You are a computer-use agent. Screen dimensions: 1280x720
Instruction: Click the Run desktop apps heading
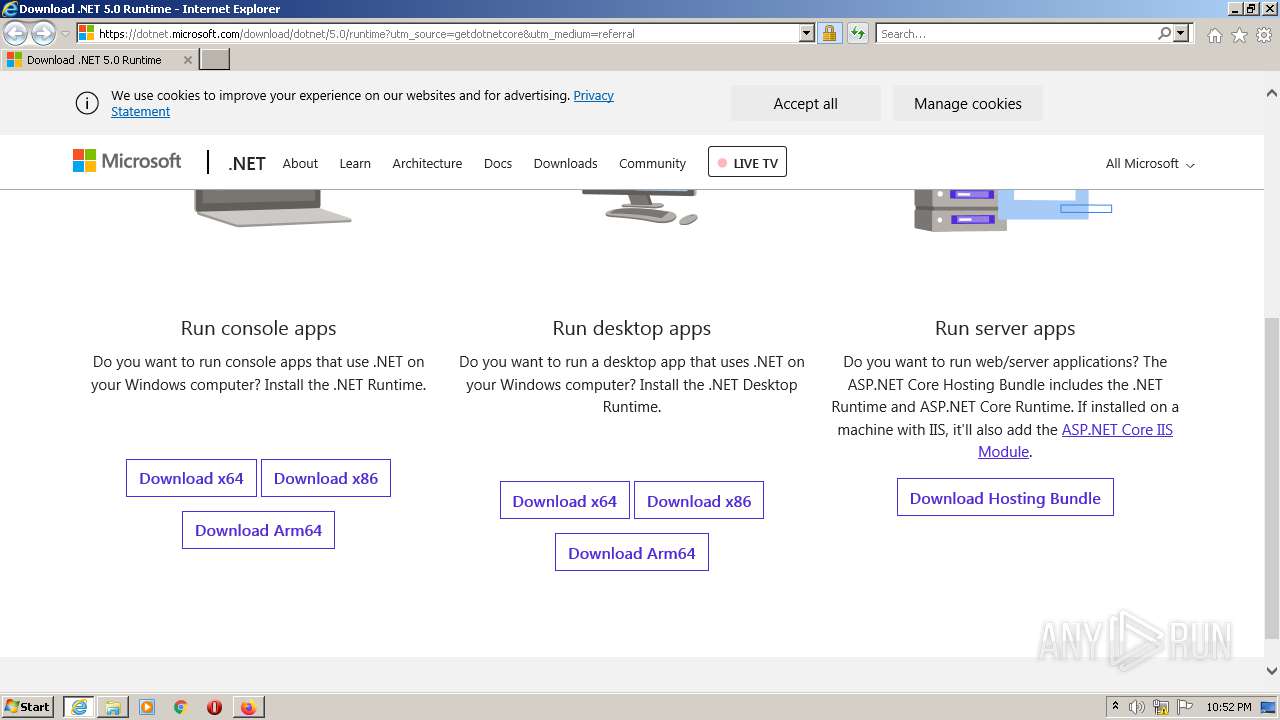click(x=631, y=328)
